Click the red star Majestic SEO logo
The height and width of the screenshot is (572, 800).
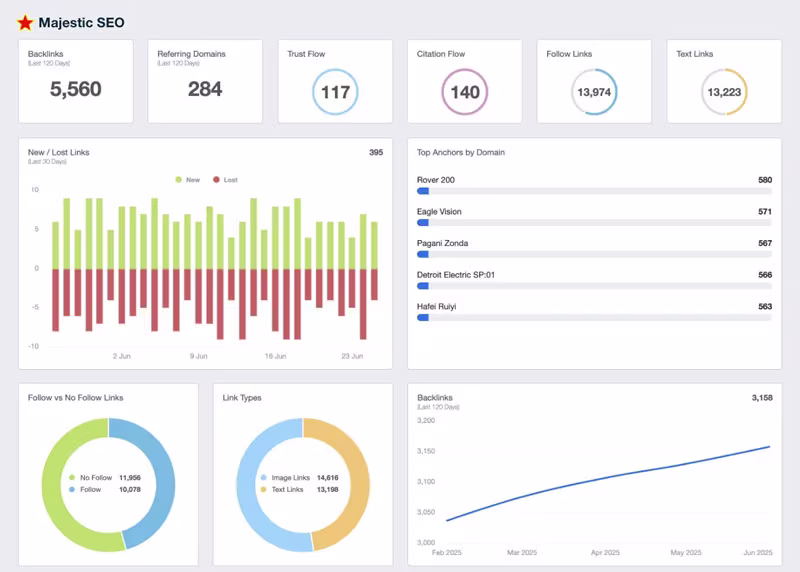[x=25, y=22]
